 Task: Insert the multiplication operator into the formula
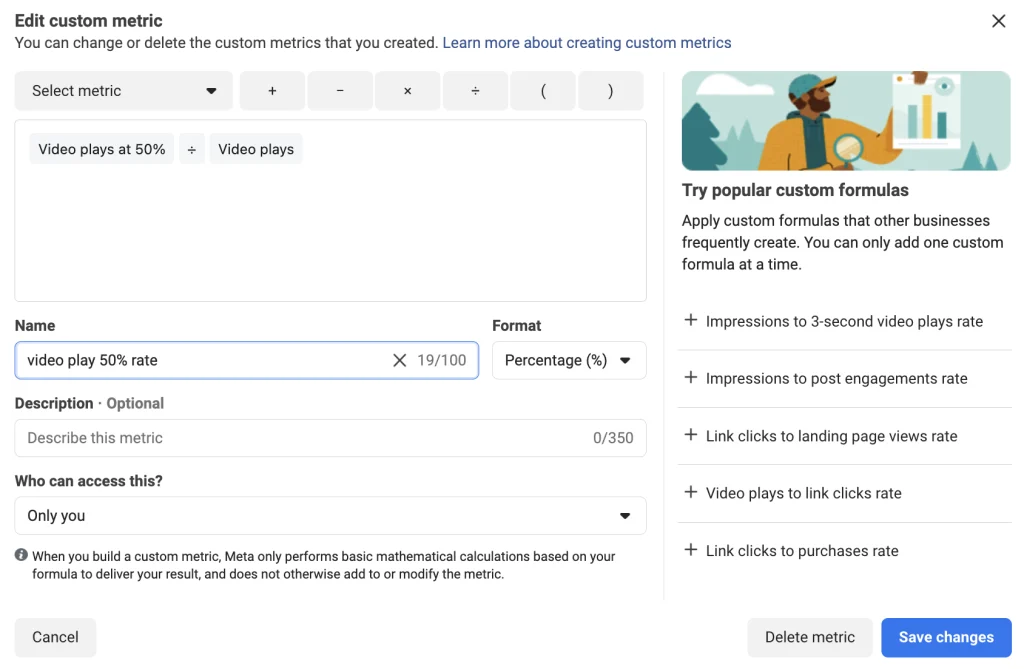click(x=407, y=90)
